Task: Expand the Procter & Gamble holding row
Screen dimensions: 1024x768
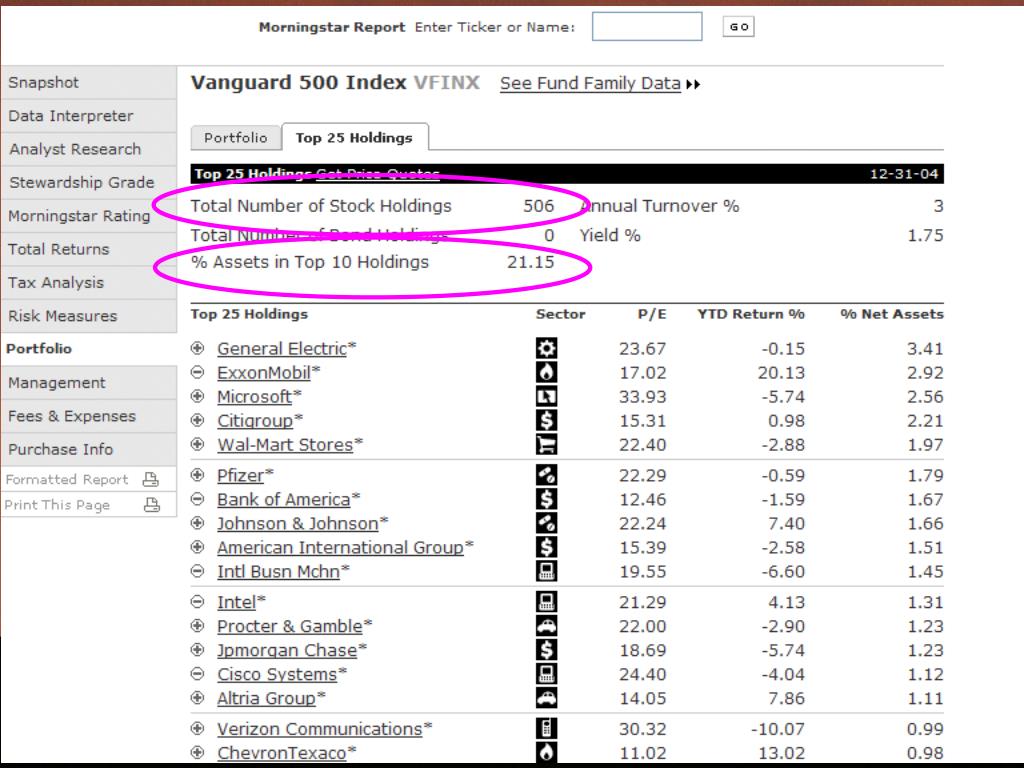Action: (197, 626)
